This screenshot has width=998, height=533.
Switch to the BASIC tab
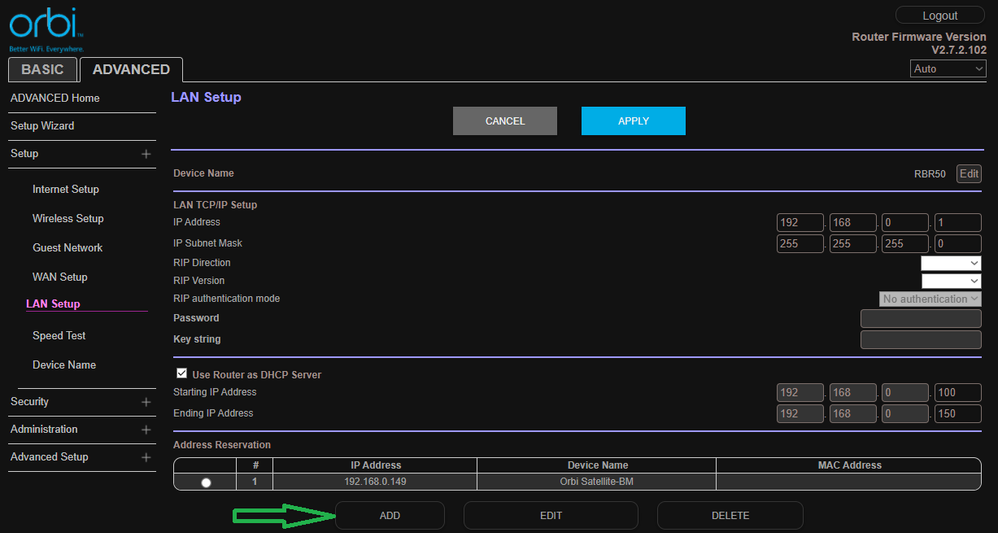[x=42, y=70]
